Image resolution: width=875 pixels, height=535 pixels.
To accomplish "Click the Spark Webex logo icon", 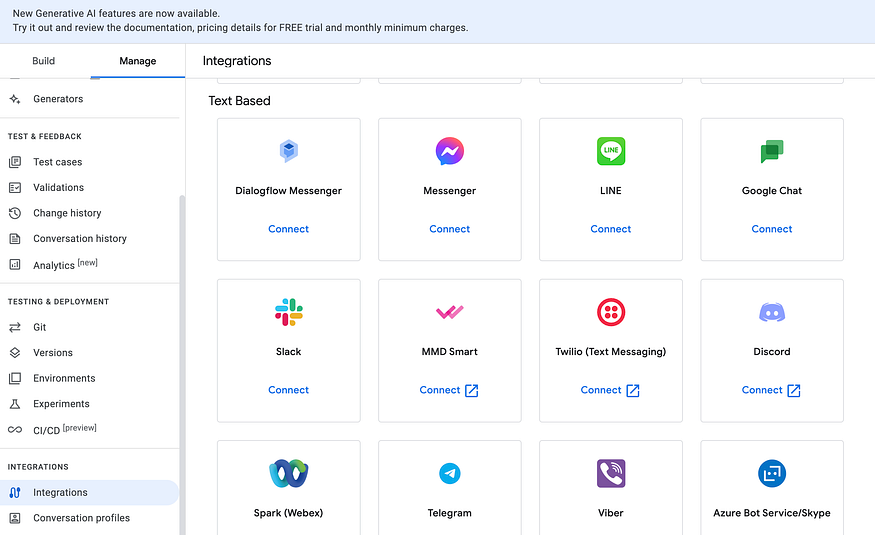I will point(289,473).
